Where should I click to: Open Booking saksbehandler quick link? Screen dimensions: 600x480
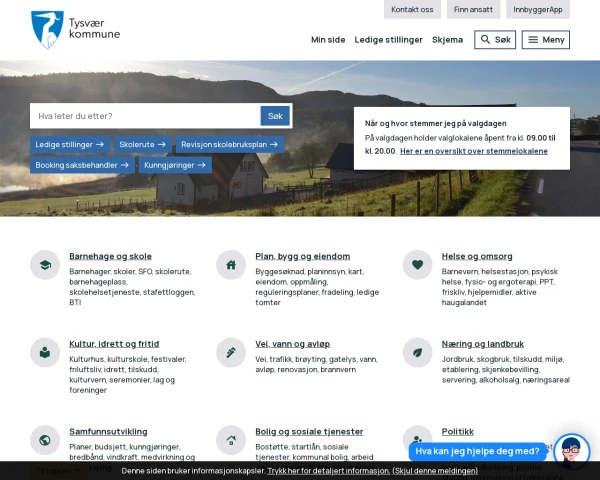[82, 165]
